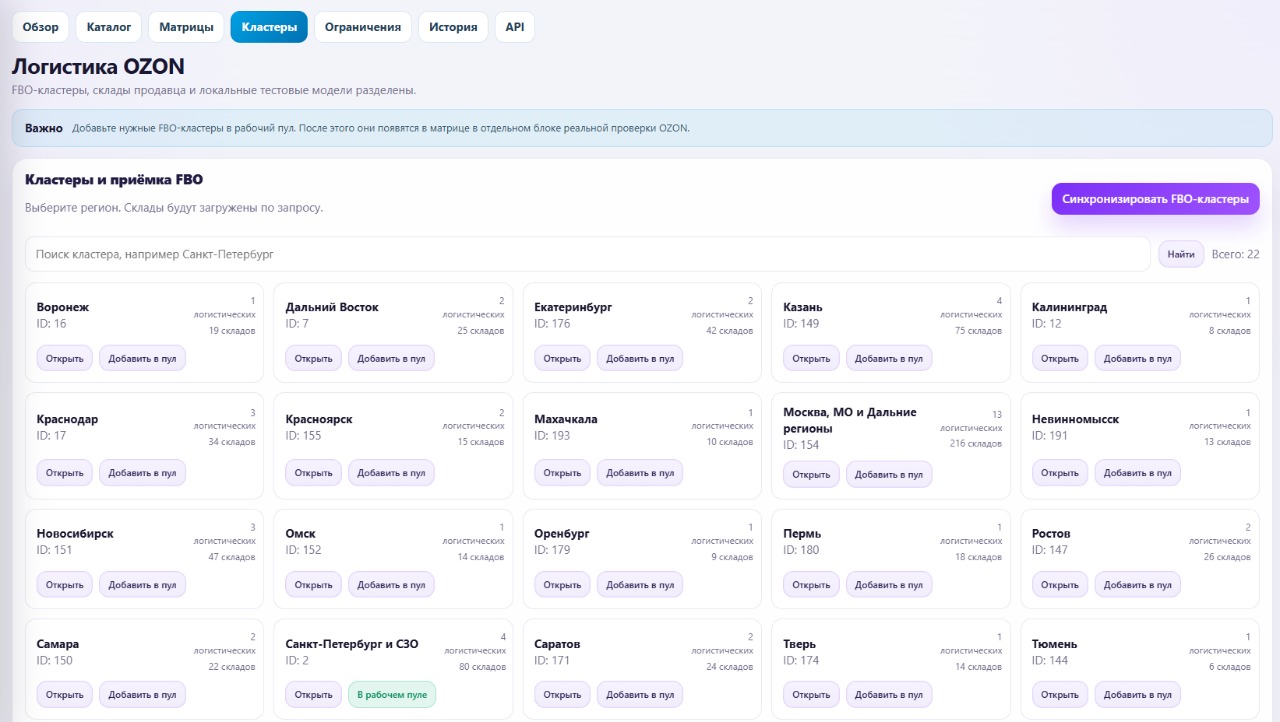Click the В рабочем пуле badge

[392, 695]
